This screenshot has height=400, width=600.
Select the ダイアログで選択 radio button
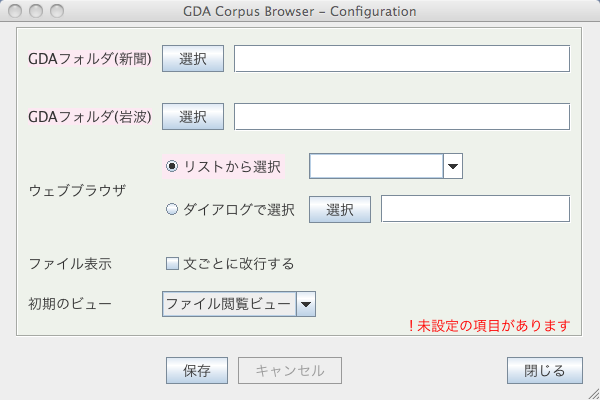tap(172, 209)
